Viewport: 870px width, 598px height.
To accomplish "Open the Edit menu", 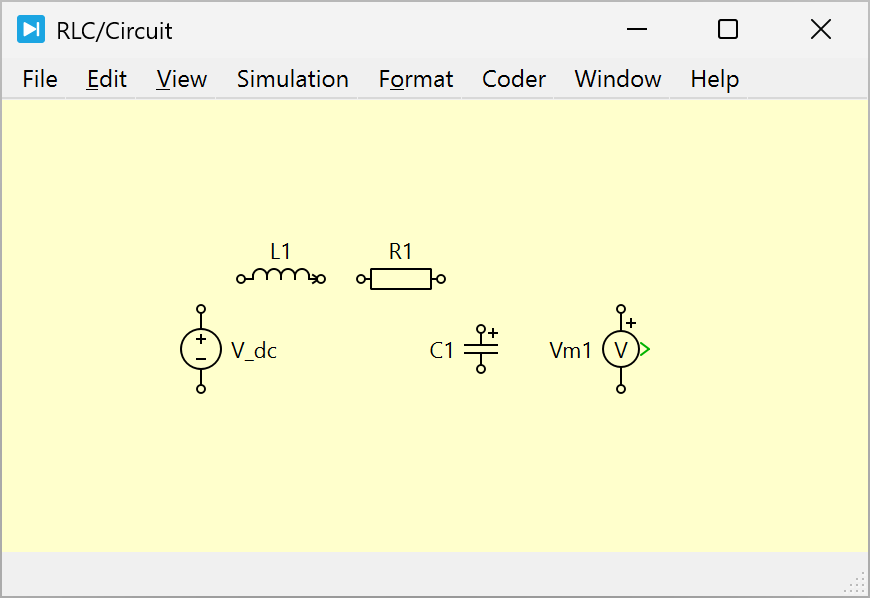I will (107, 79).
